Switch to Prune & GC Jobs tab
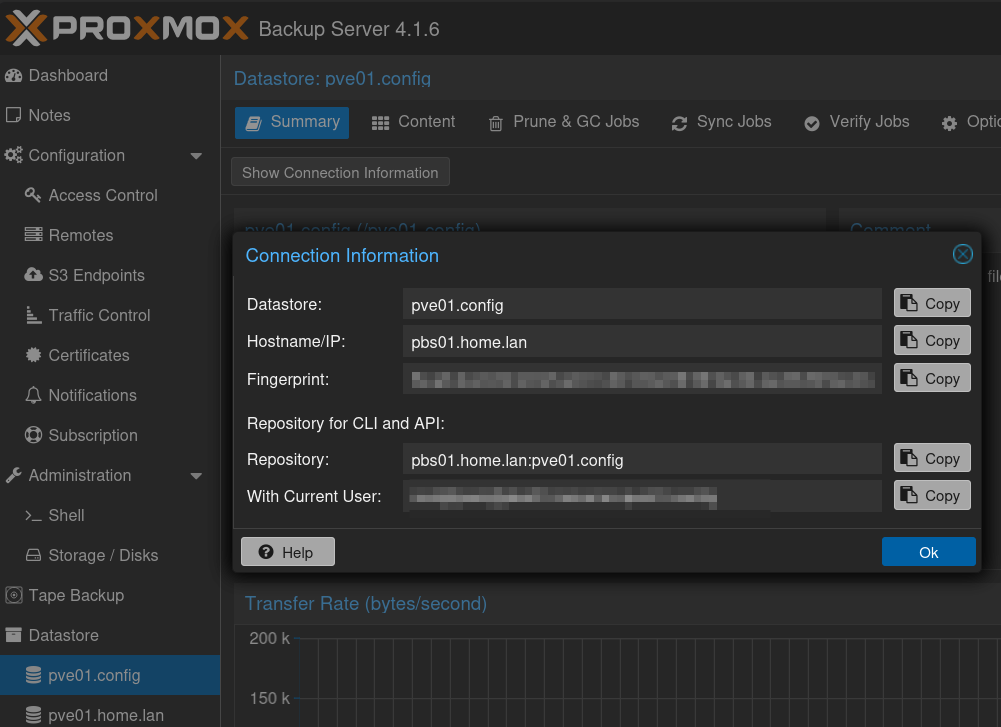Screen dimensions: 1001x727 (563, 122)
